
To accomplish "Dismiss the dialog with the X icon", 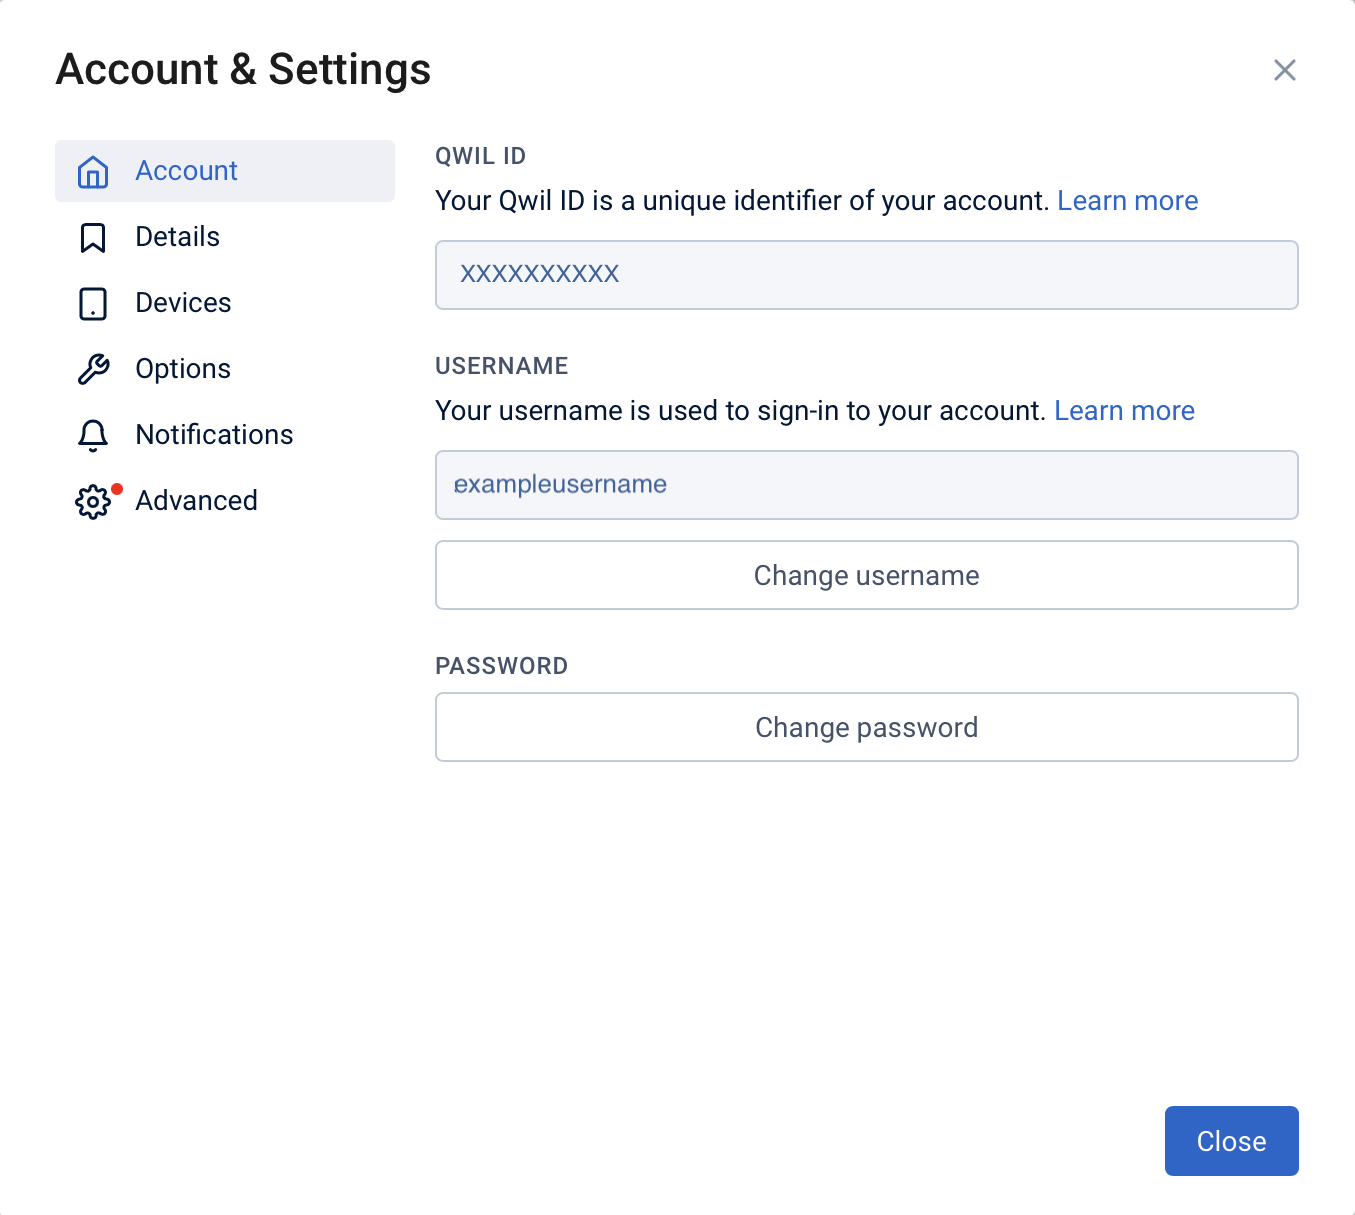I will [x=1285, y=70].
